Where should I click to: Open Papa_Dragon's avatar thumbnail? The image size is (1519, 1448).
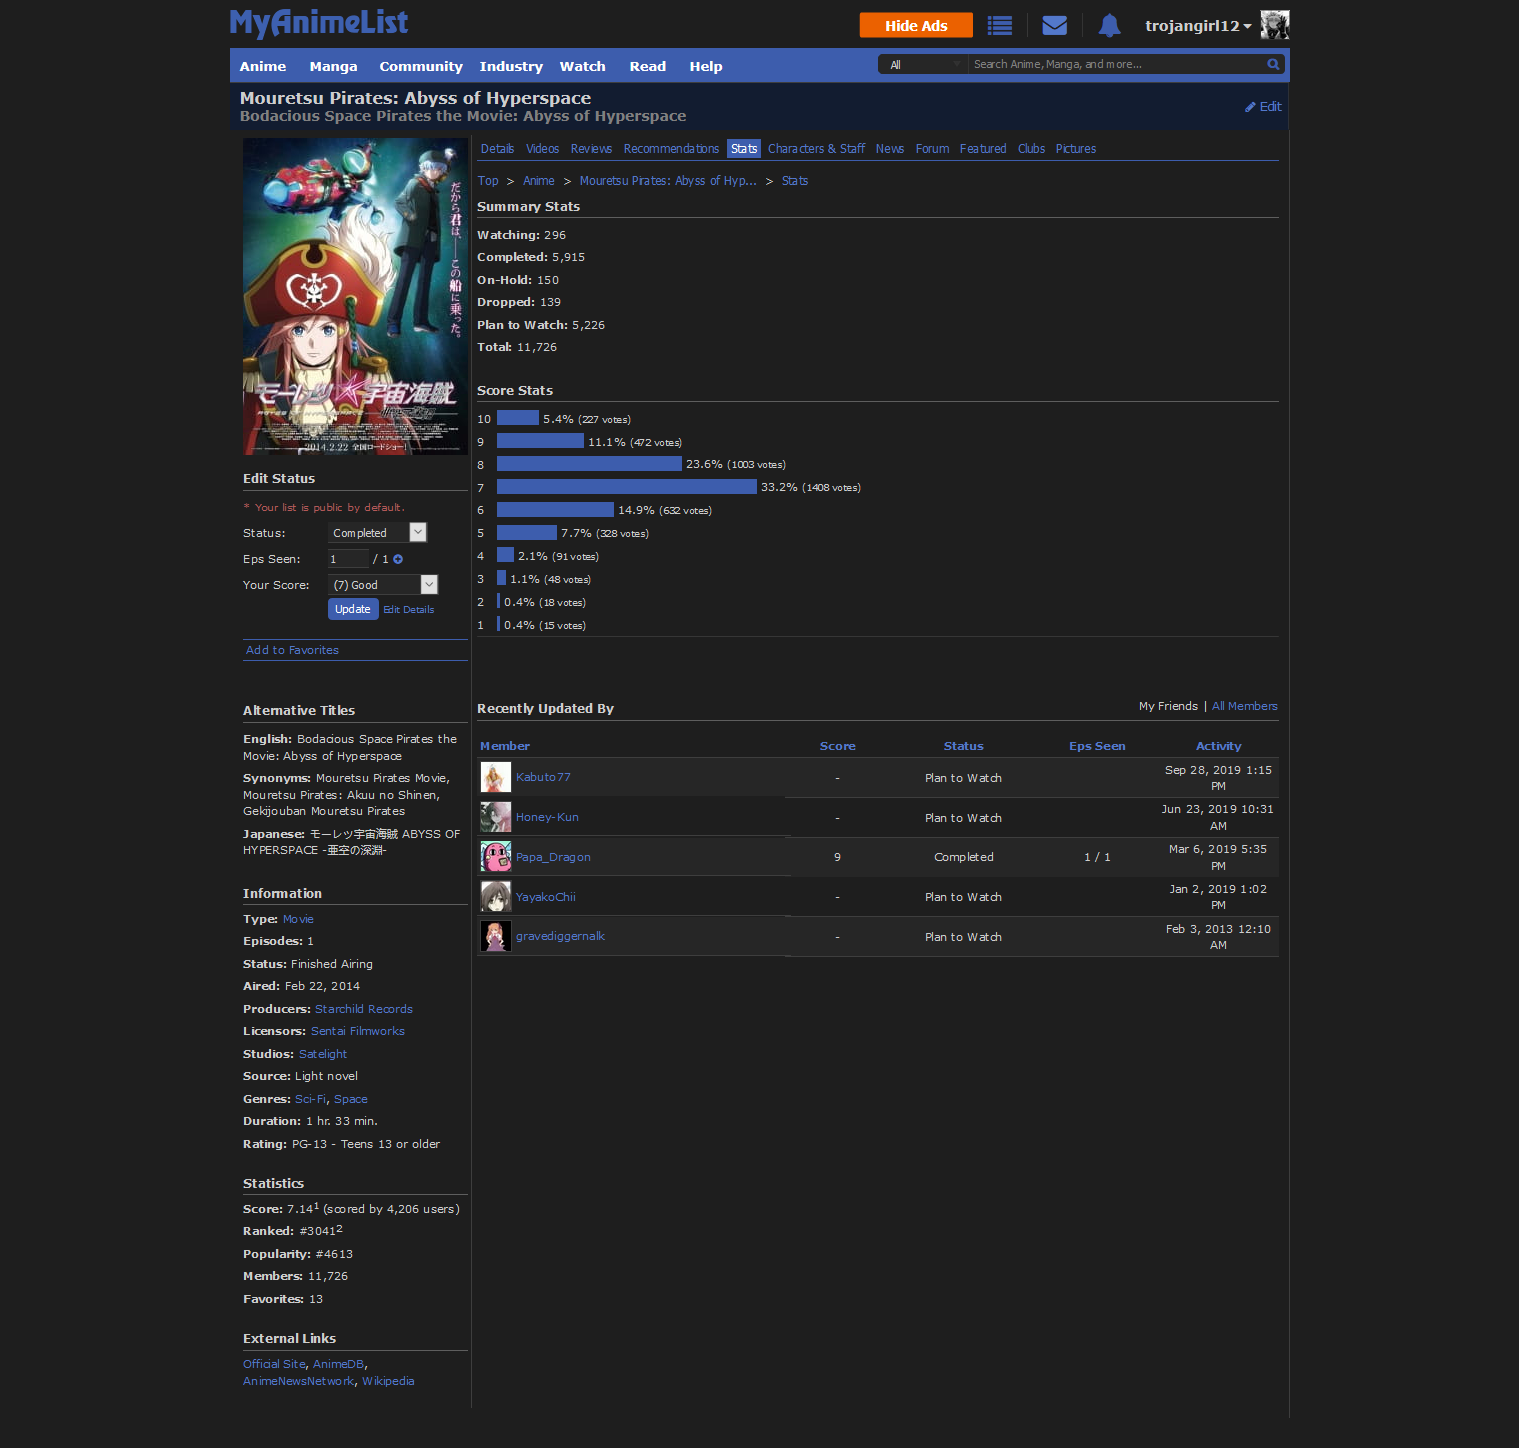[x=496, y=857]
